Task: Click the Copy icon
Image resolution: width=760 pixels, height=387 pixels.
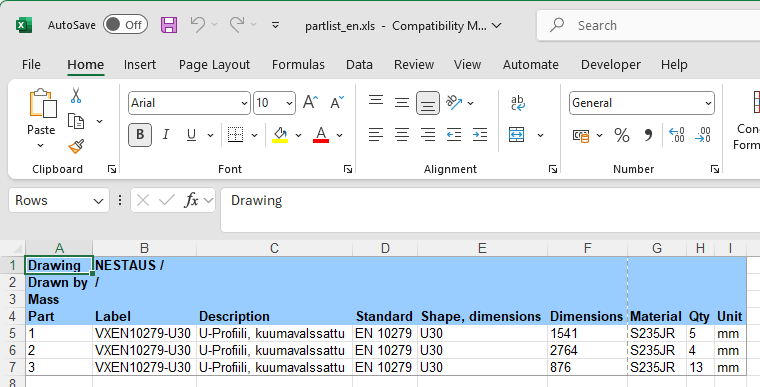Action: (x=76, y=121)
